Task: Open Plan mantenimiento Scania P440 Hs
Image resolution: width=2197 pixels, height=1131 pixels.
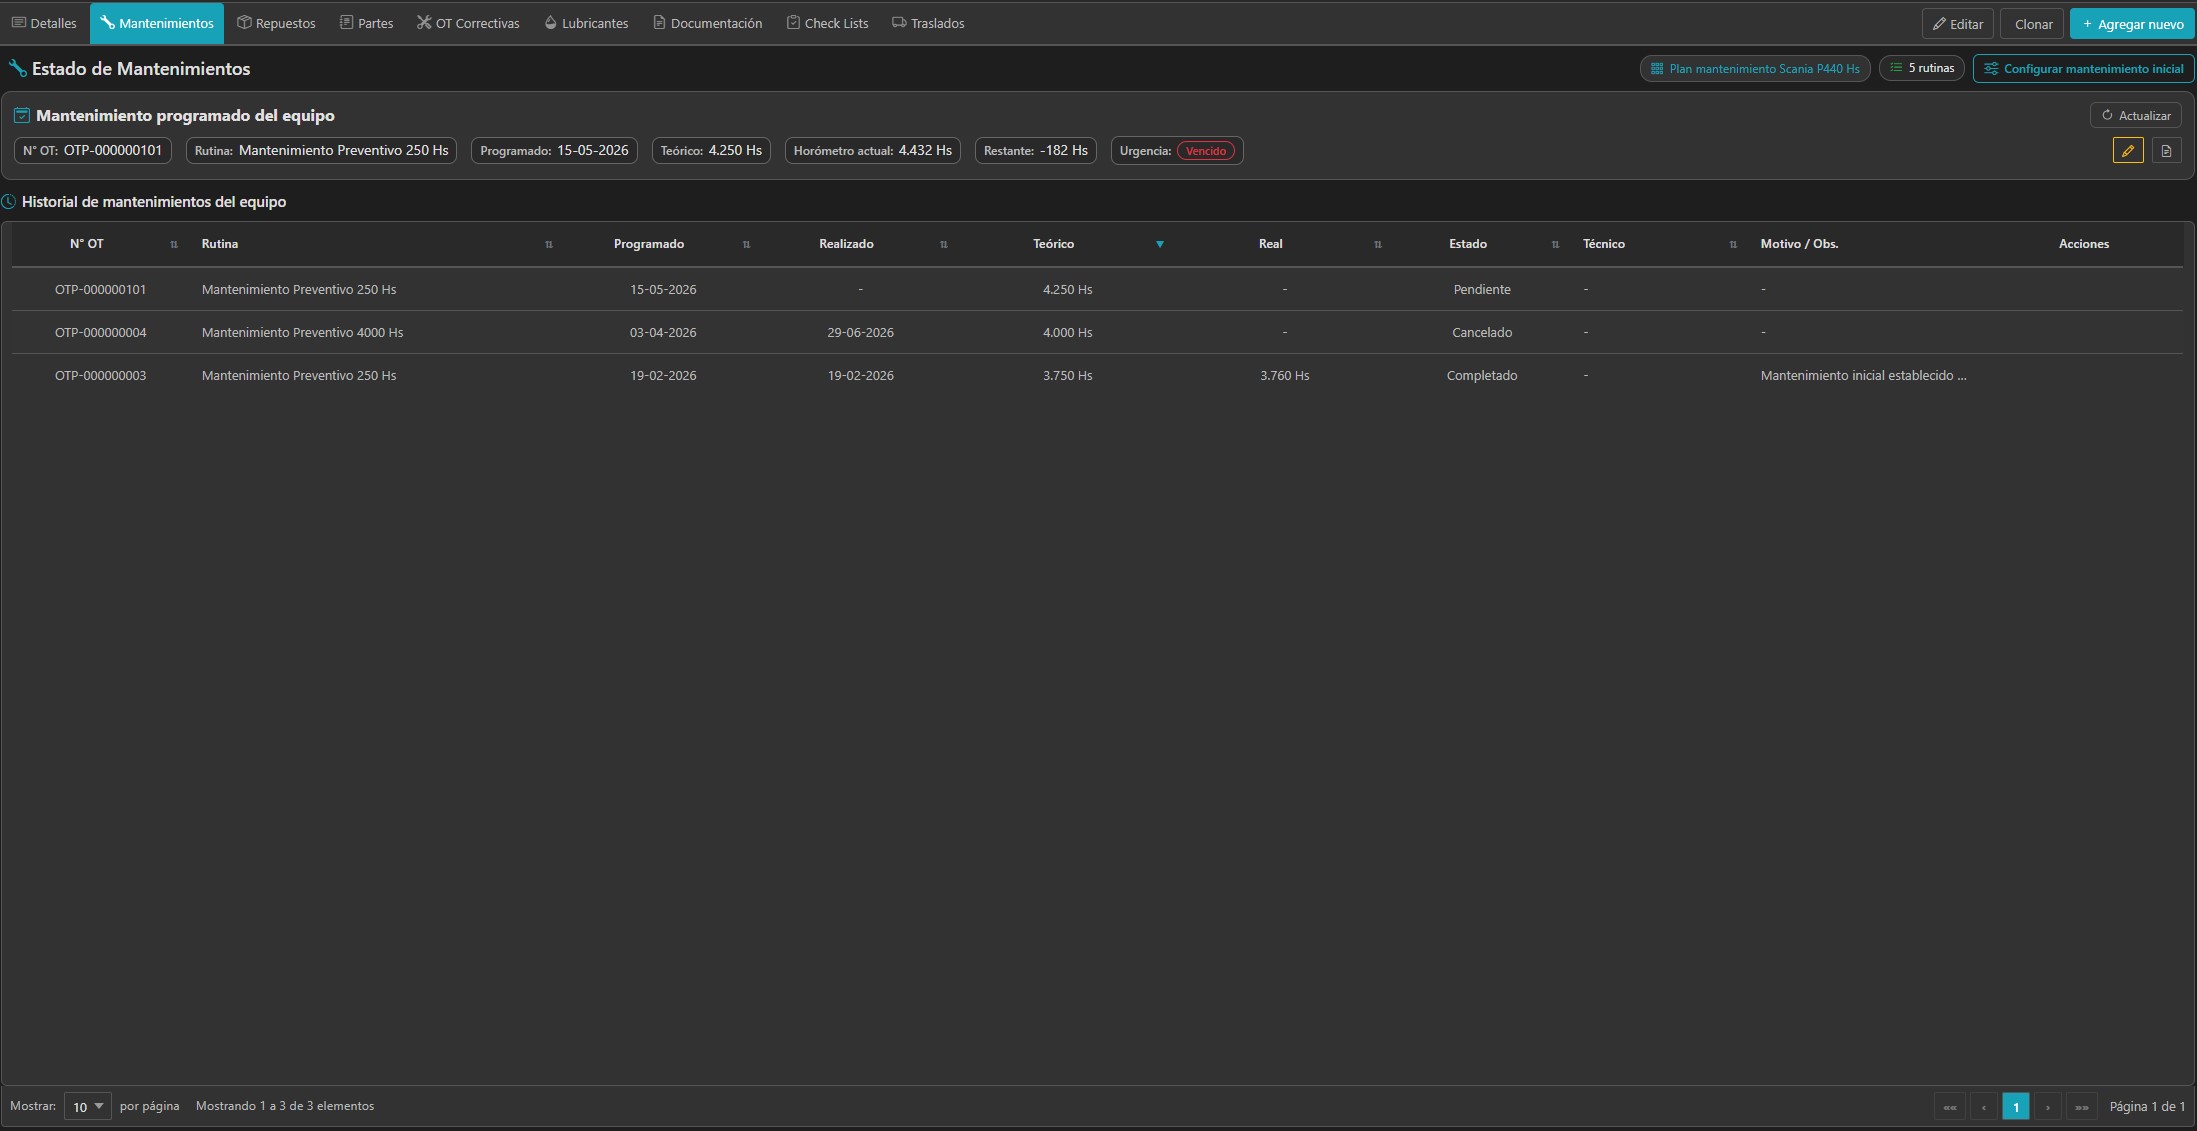Action: 1755,69
